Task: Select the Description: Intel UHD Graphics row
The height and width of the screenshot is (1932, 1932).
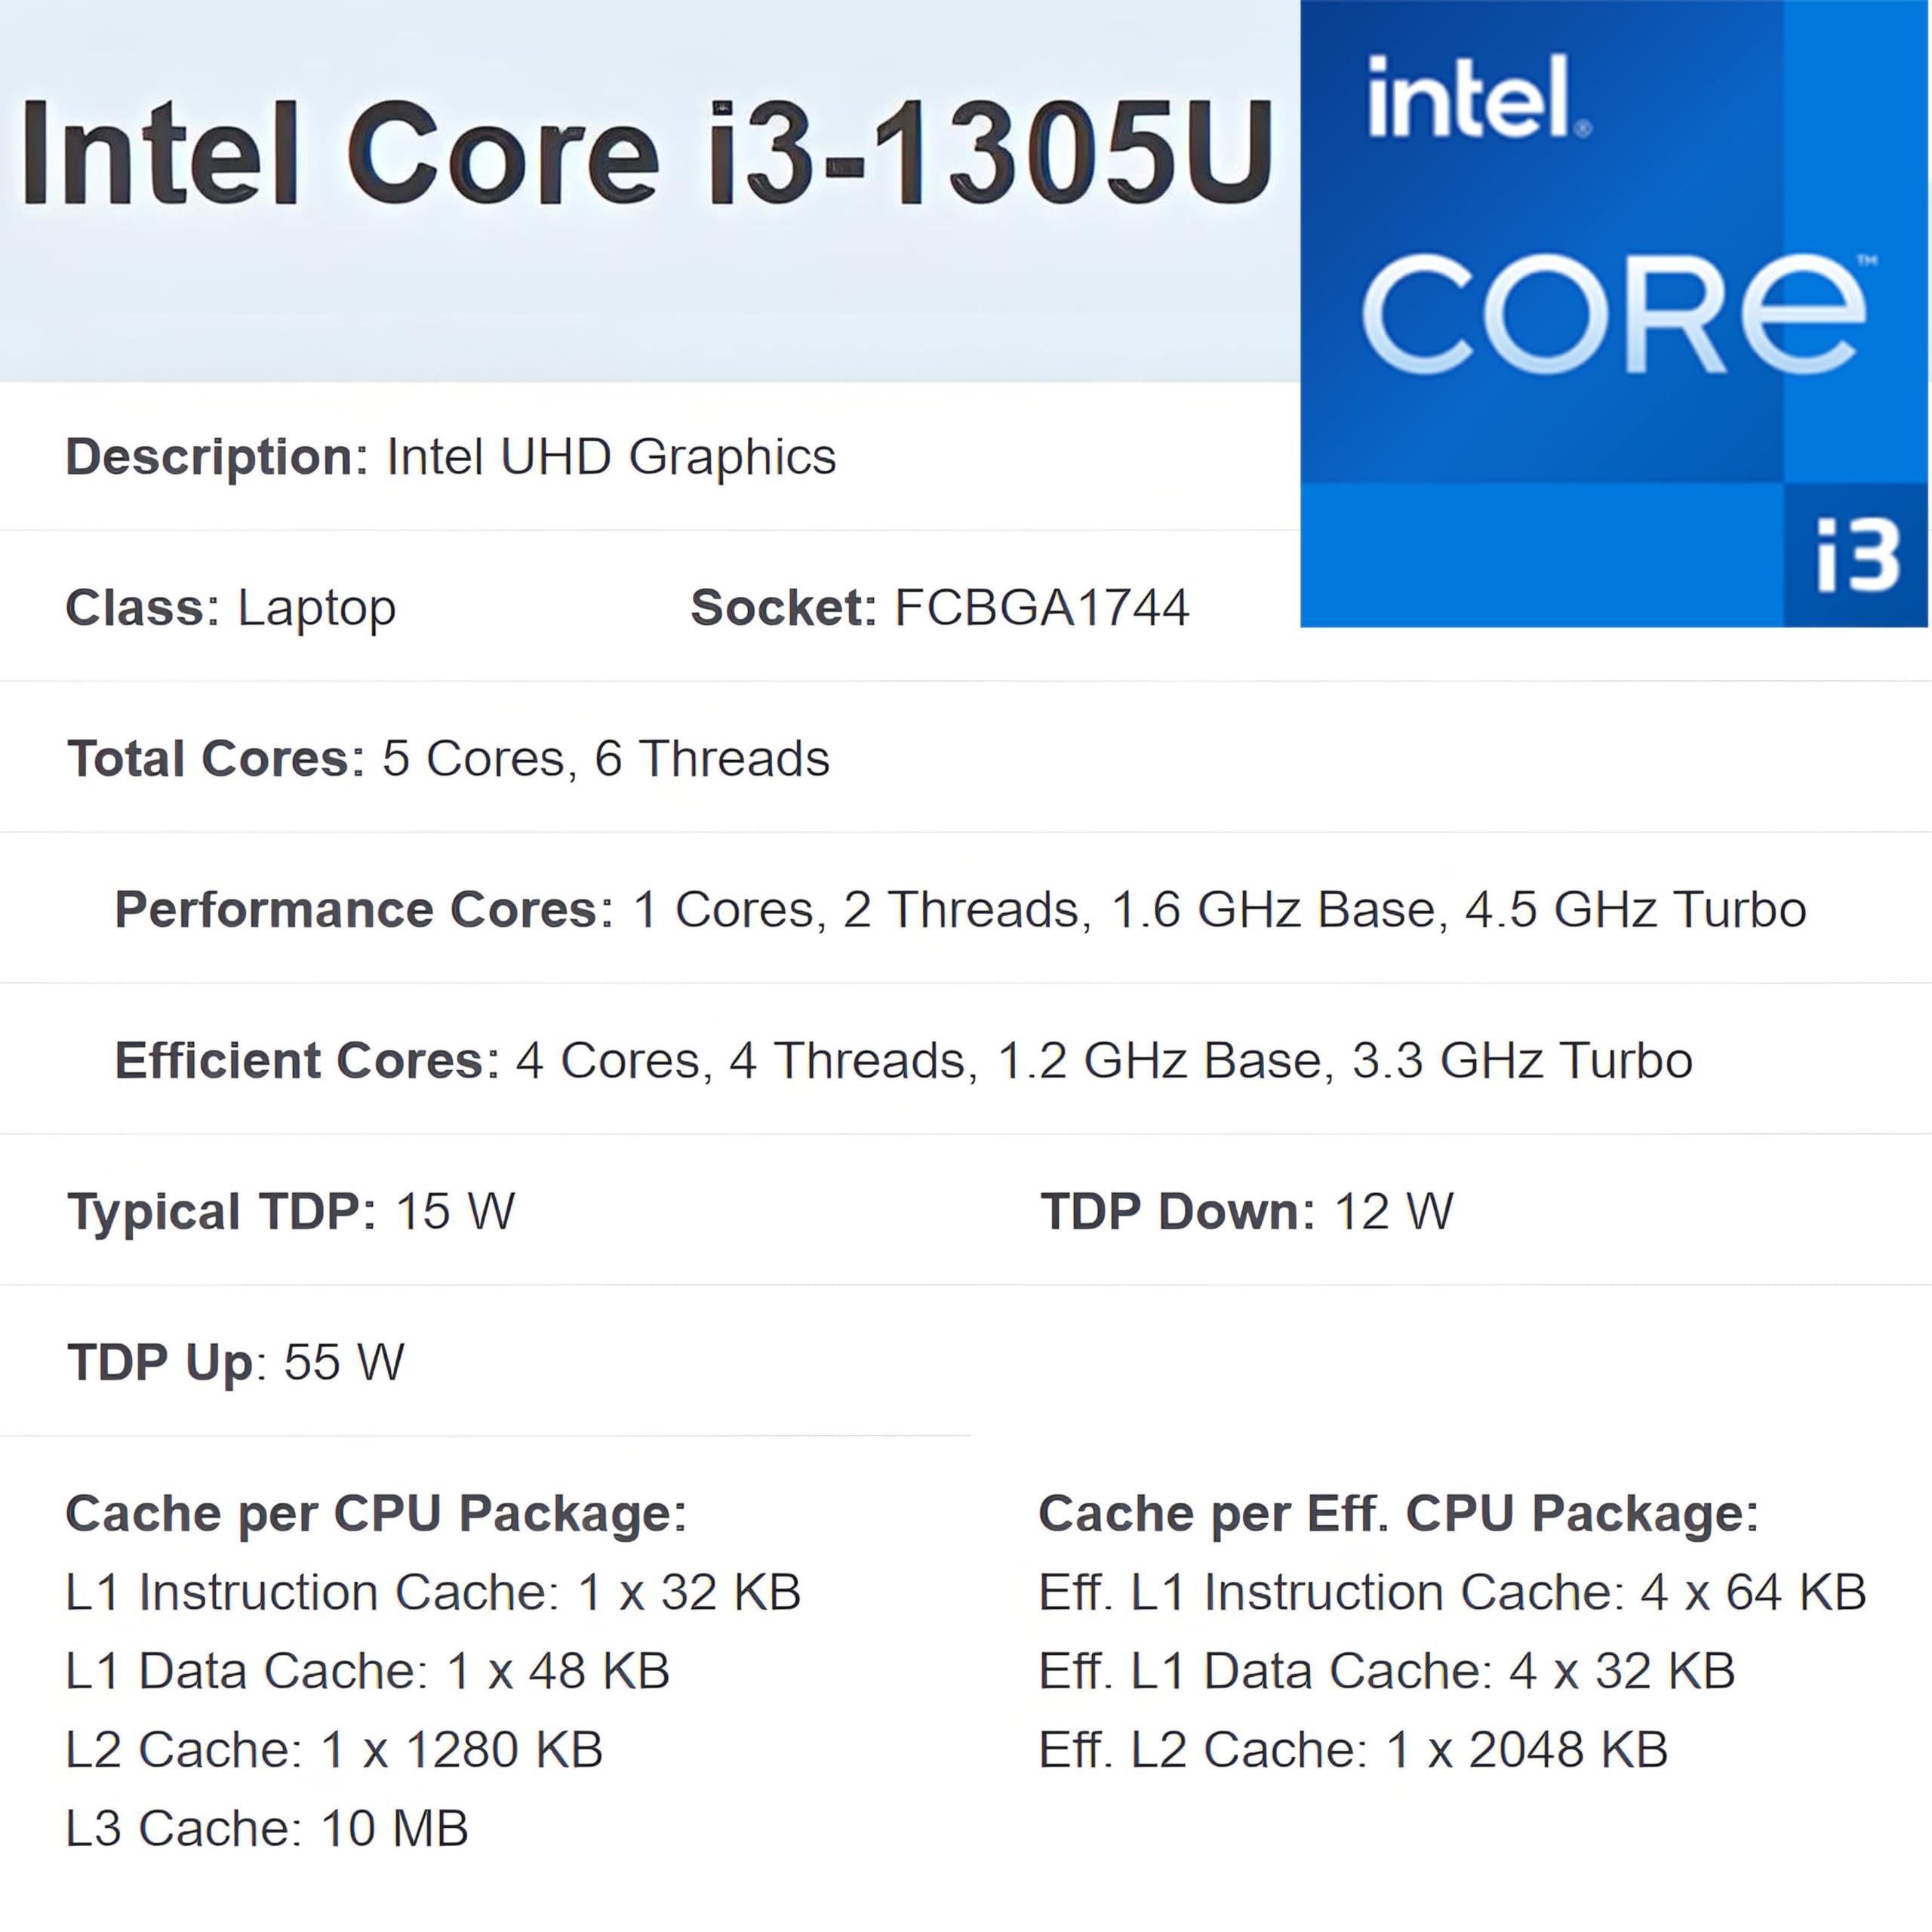Action: (x=450, y=457)
